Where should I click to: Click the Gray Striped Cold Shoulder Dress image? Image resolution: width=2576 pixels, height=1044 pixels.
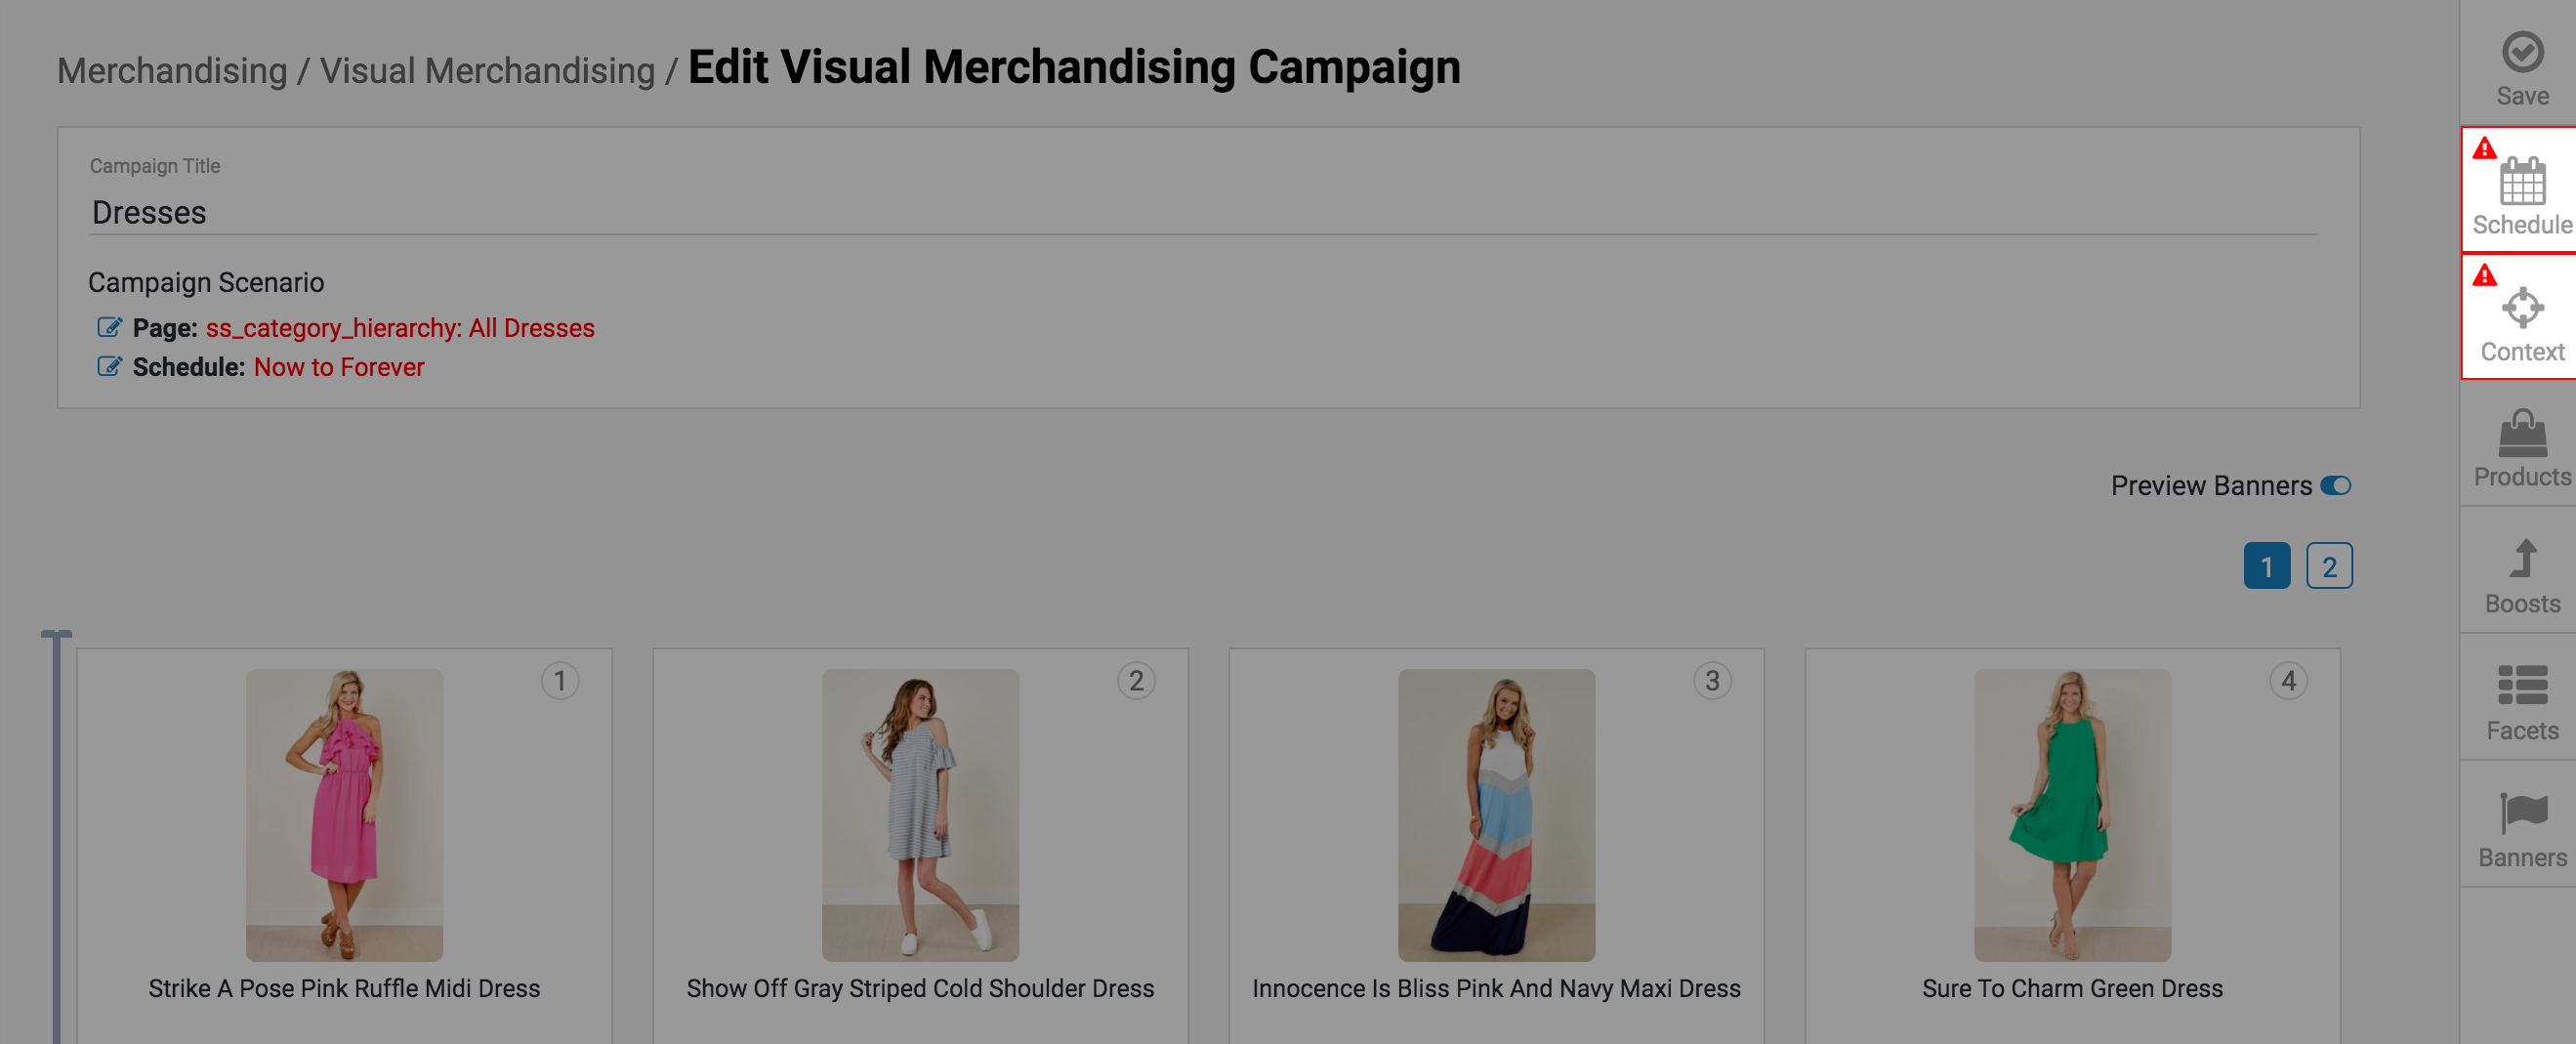[920, 814]
